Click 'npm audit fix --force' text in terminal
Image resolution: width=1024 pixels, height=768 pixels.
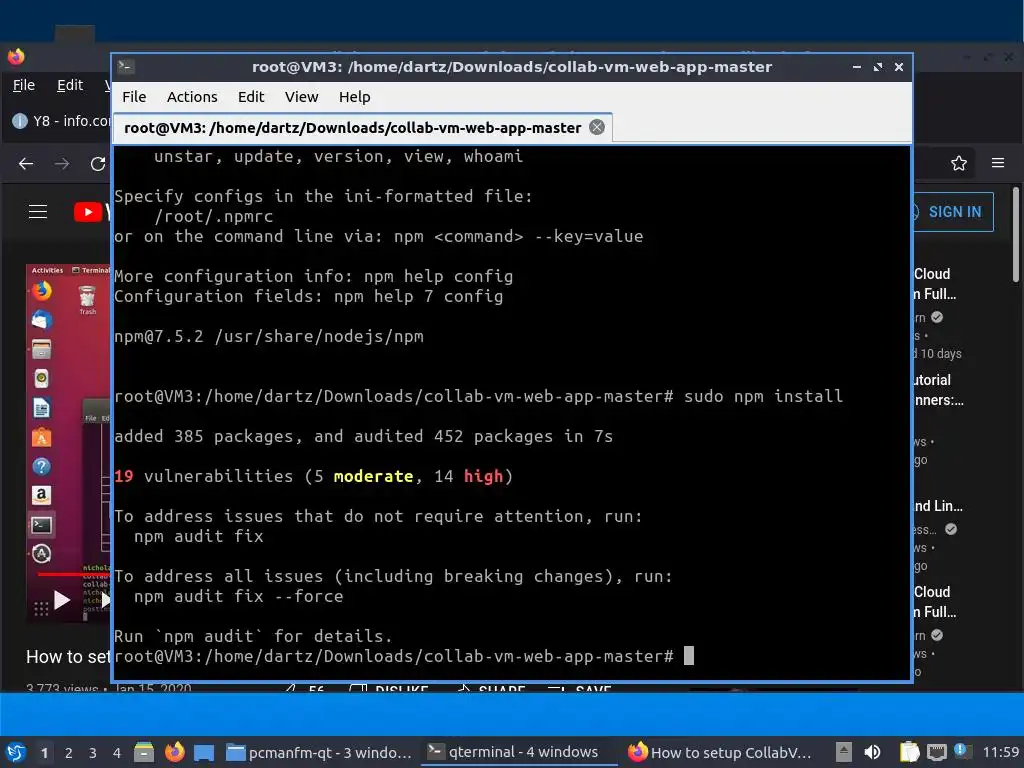coord(238,596)
